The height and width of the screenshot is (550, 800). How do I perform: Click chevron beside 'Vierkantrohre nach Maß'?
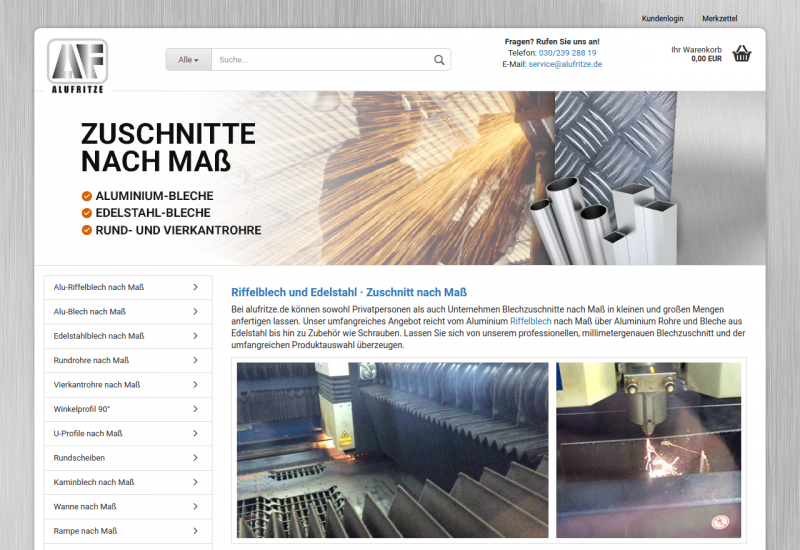point(195,385)
